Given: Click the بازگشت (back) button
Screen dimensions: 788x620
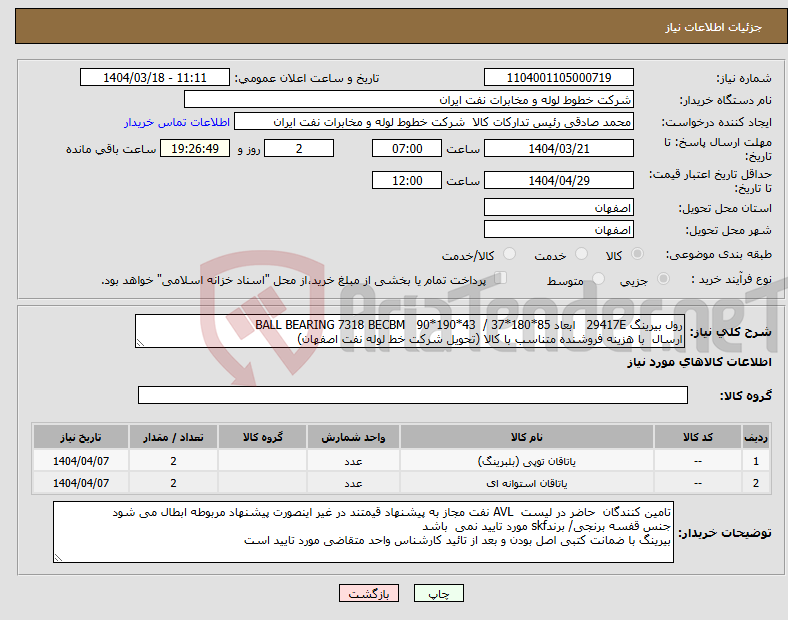Looking at the screenshot, I should coord(369,593).
